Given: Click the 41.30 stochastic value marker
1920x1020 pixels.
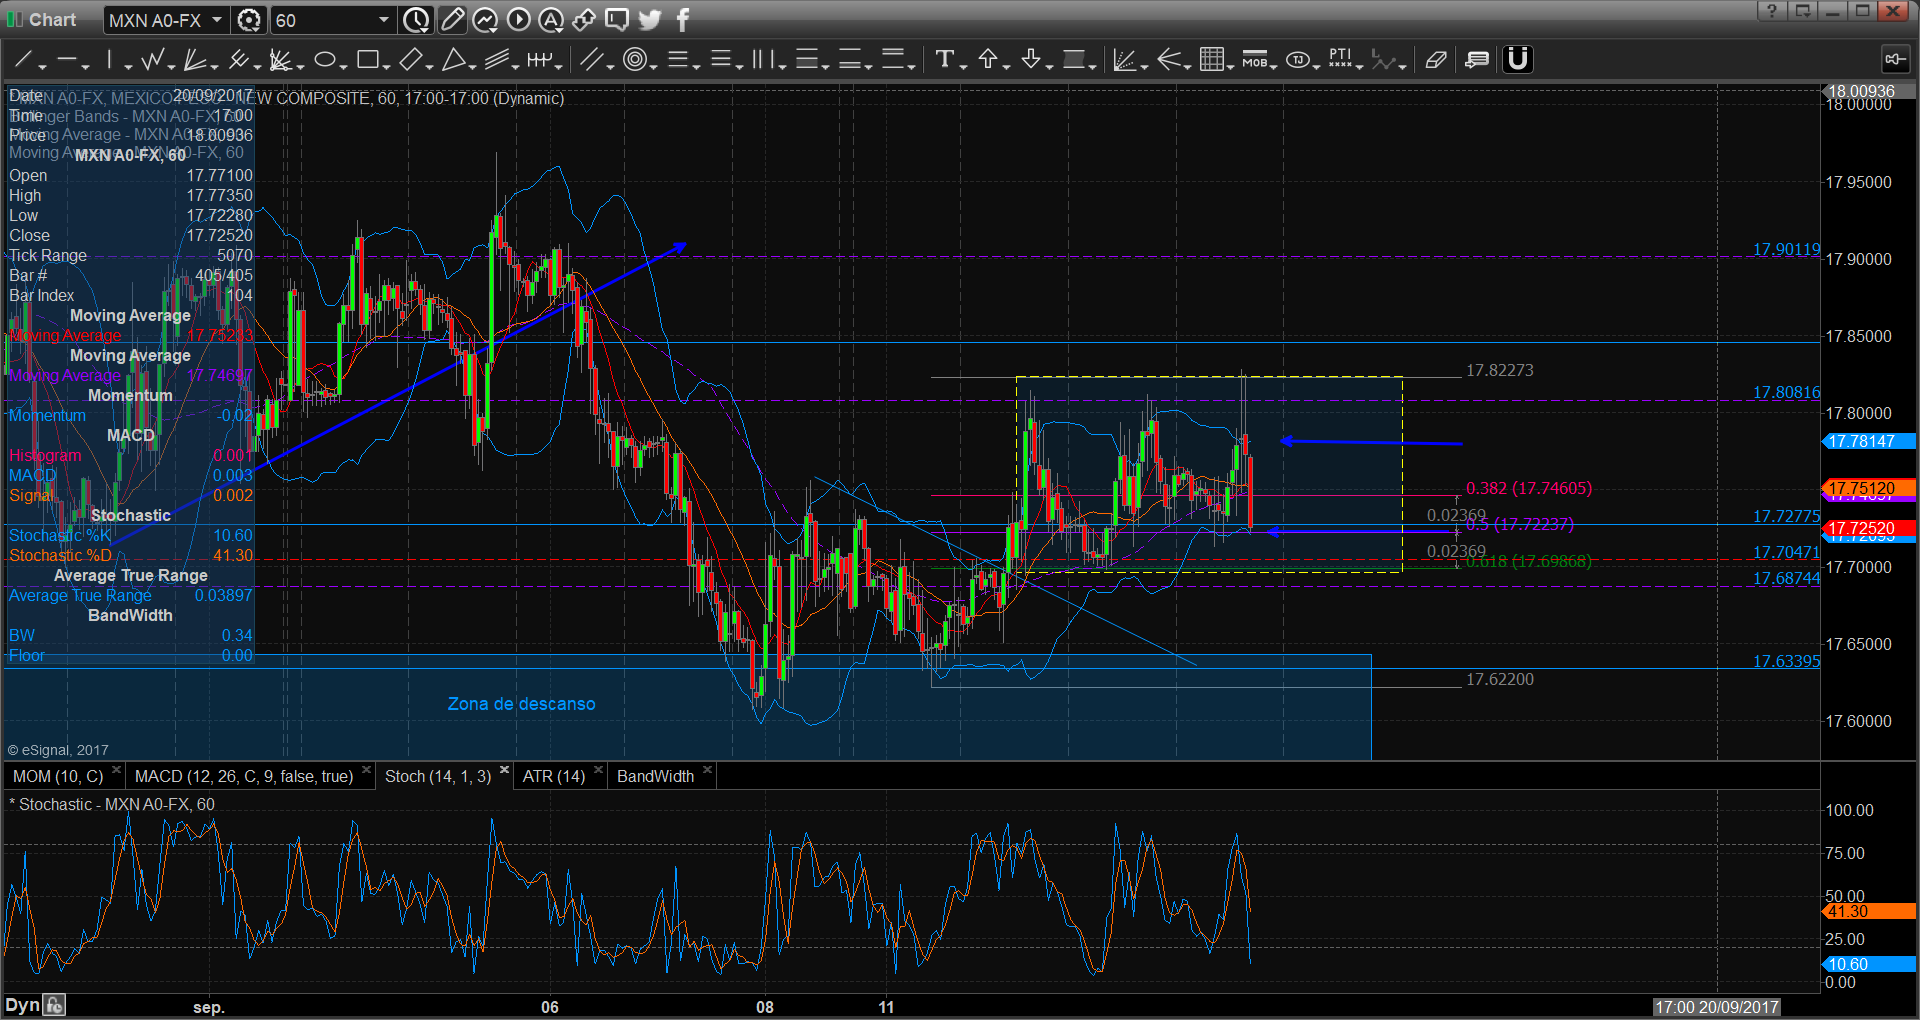Looking at the screenshot, I should (x=1870, y=911).
